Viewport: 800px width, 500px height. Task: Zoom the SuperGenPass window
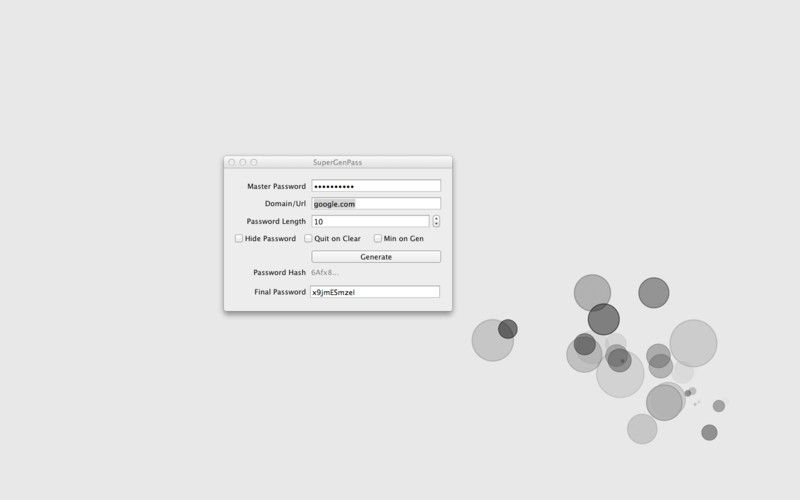(x=254, y=162)
